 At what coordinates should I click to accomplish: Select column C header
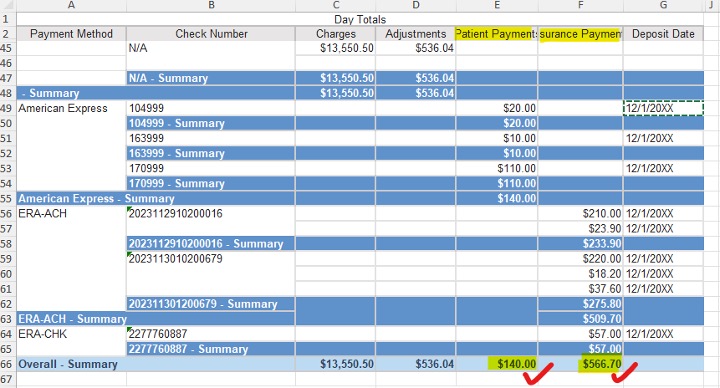pyautogui.click(x=336, y=6)
